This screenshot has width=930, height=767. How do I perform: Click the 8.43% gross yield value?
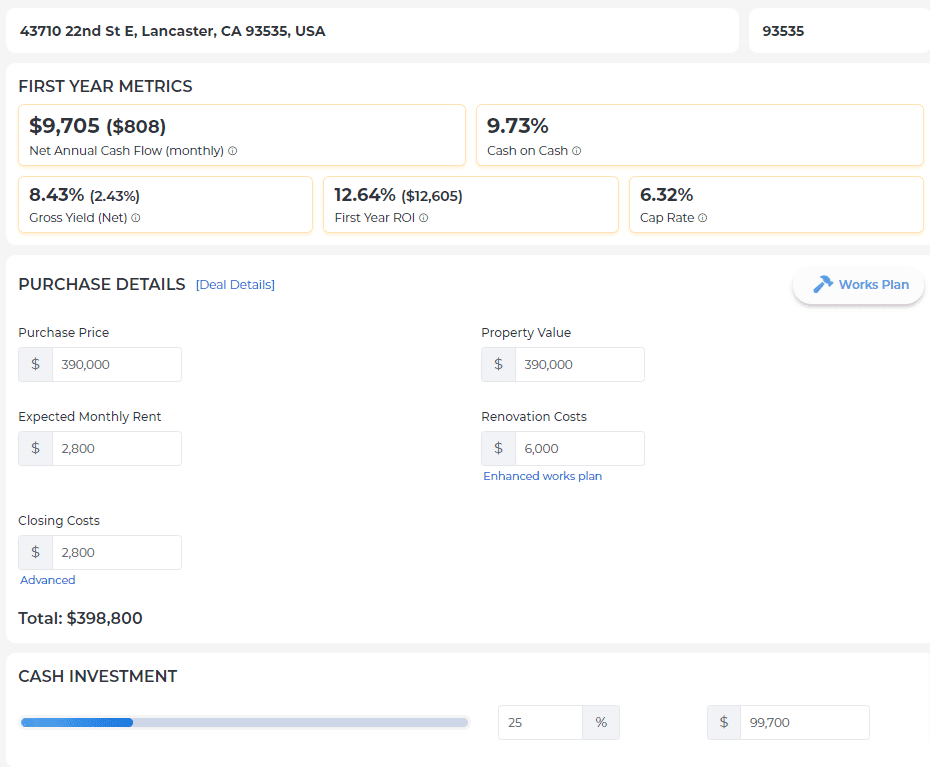[56, 195]
